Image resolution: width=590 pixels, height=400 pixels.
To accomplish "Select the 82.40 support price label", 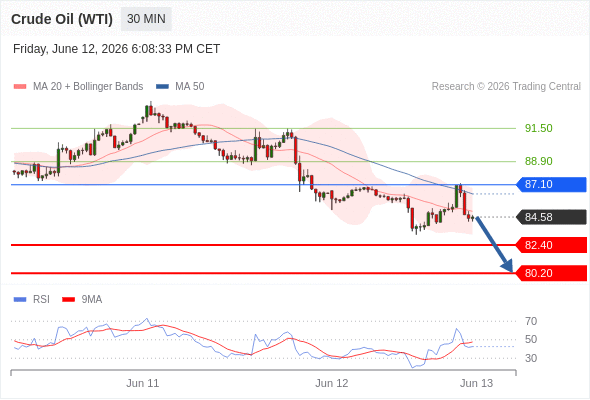I will click(x=551, y=245).
